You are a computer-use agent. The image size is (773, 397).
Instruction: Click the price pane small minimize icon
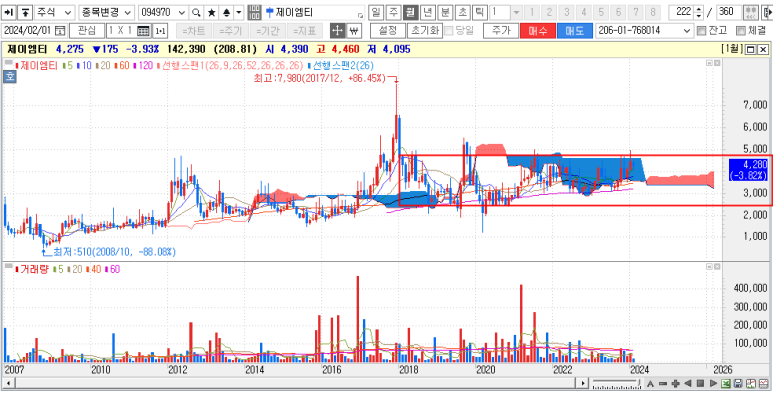coord(709,63)
